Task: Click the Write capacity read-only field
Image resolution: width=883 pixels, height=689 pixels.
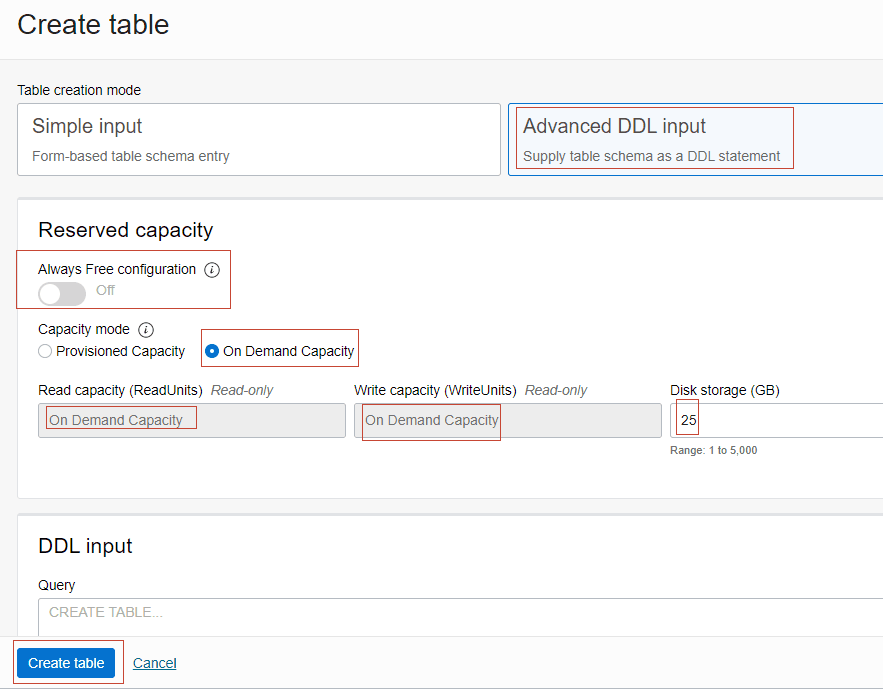Action: [508, 420]
